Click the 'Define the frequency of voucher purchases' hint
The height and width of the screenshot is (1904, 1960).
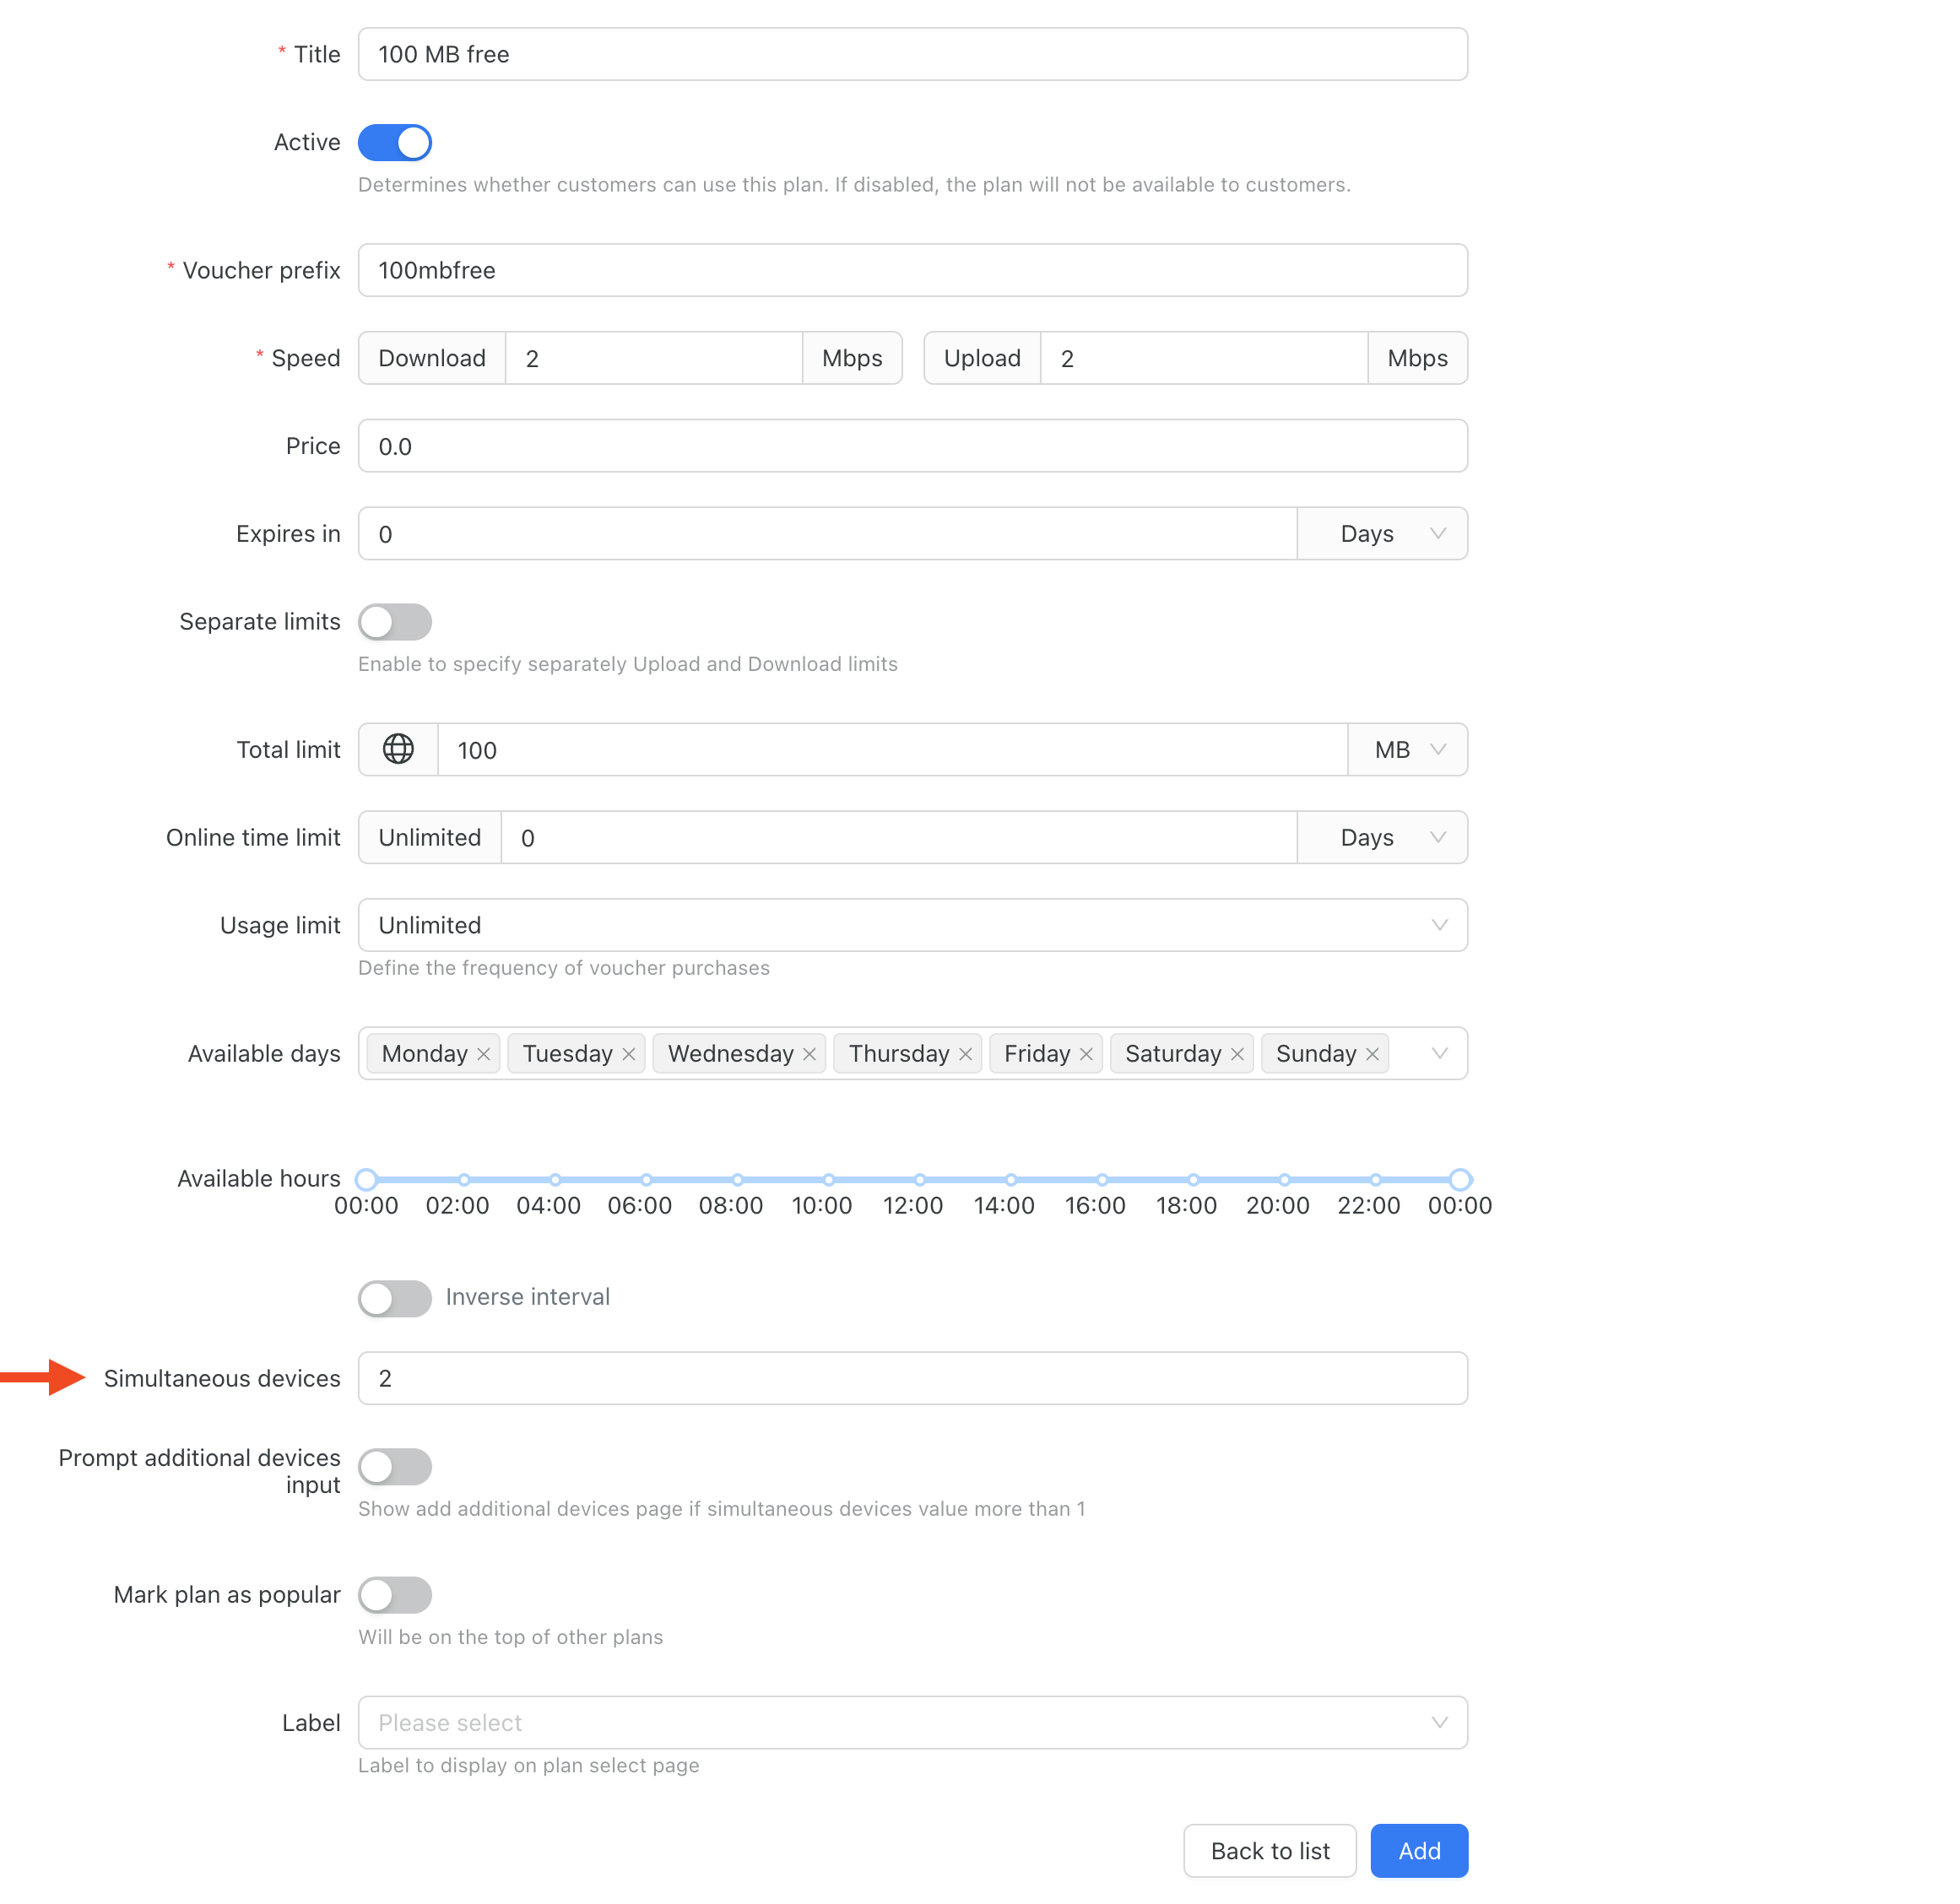[564, 968]
